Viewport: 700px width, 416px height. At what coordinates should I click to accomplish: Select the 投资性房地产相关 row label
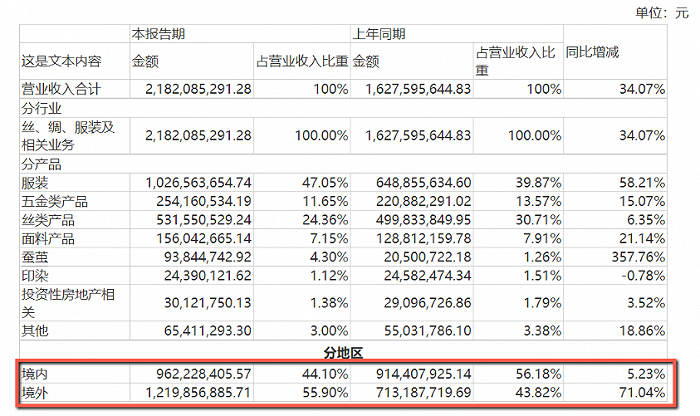coord(68,303)
